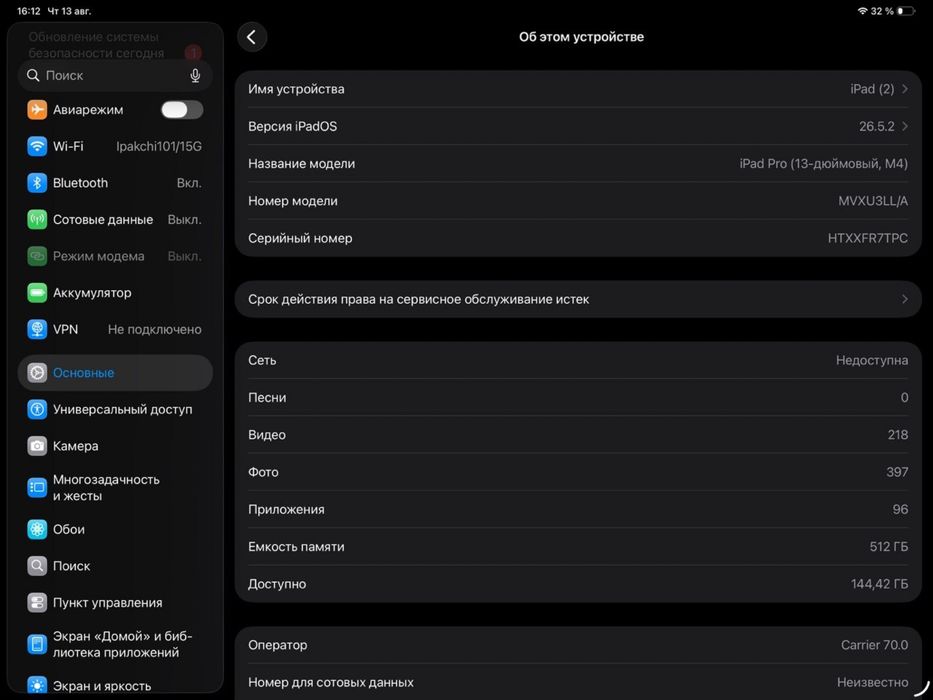Tap the Control Center toggles icon
The height and width of the screenshot is (700, 933).
(x=37, y=602)
